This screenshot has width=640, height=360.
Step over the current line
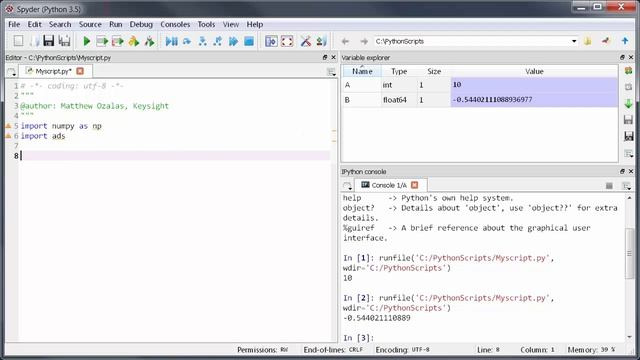pos(187,41)
